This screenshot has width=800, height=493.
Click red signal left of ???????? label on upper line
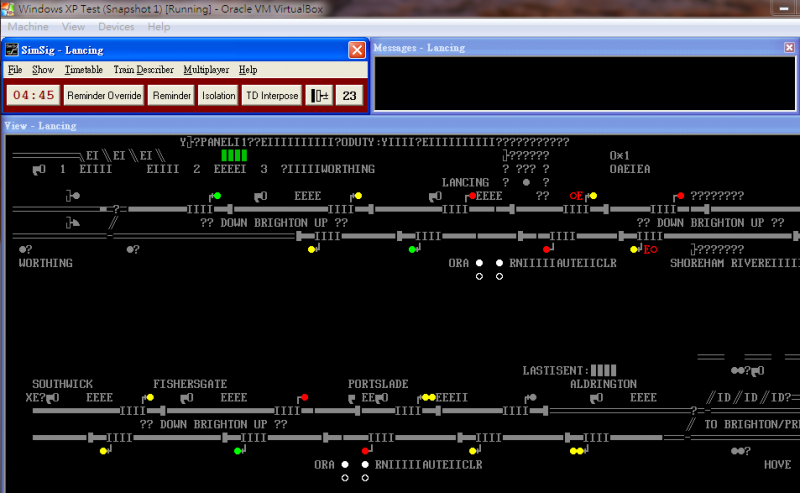coord(680,196)
